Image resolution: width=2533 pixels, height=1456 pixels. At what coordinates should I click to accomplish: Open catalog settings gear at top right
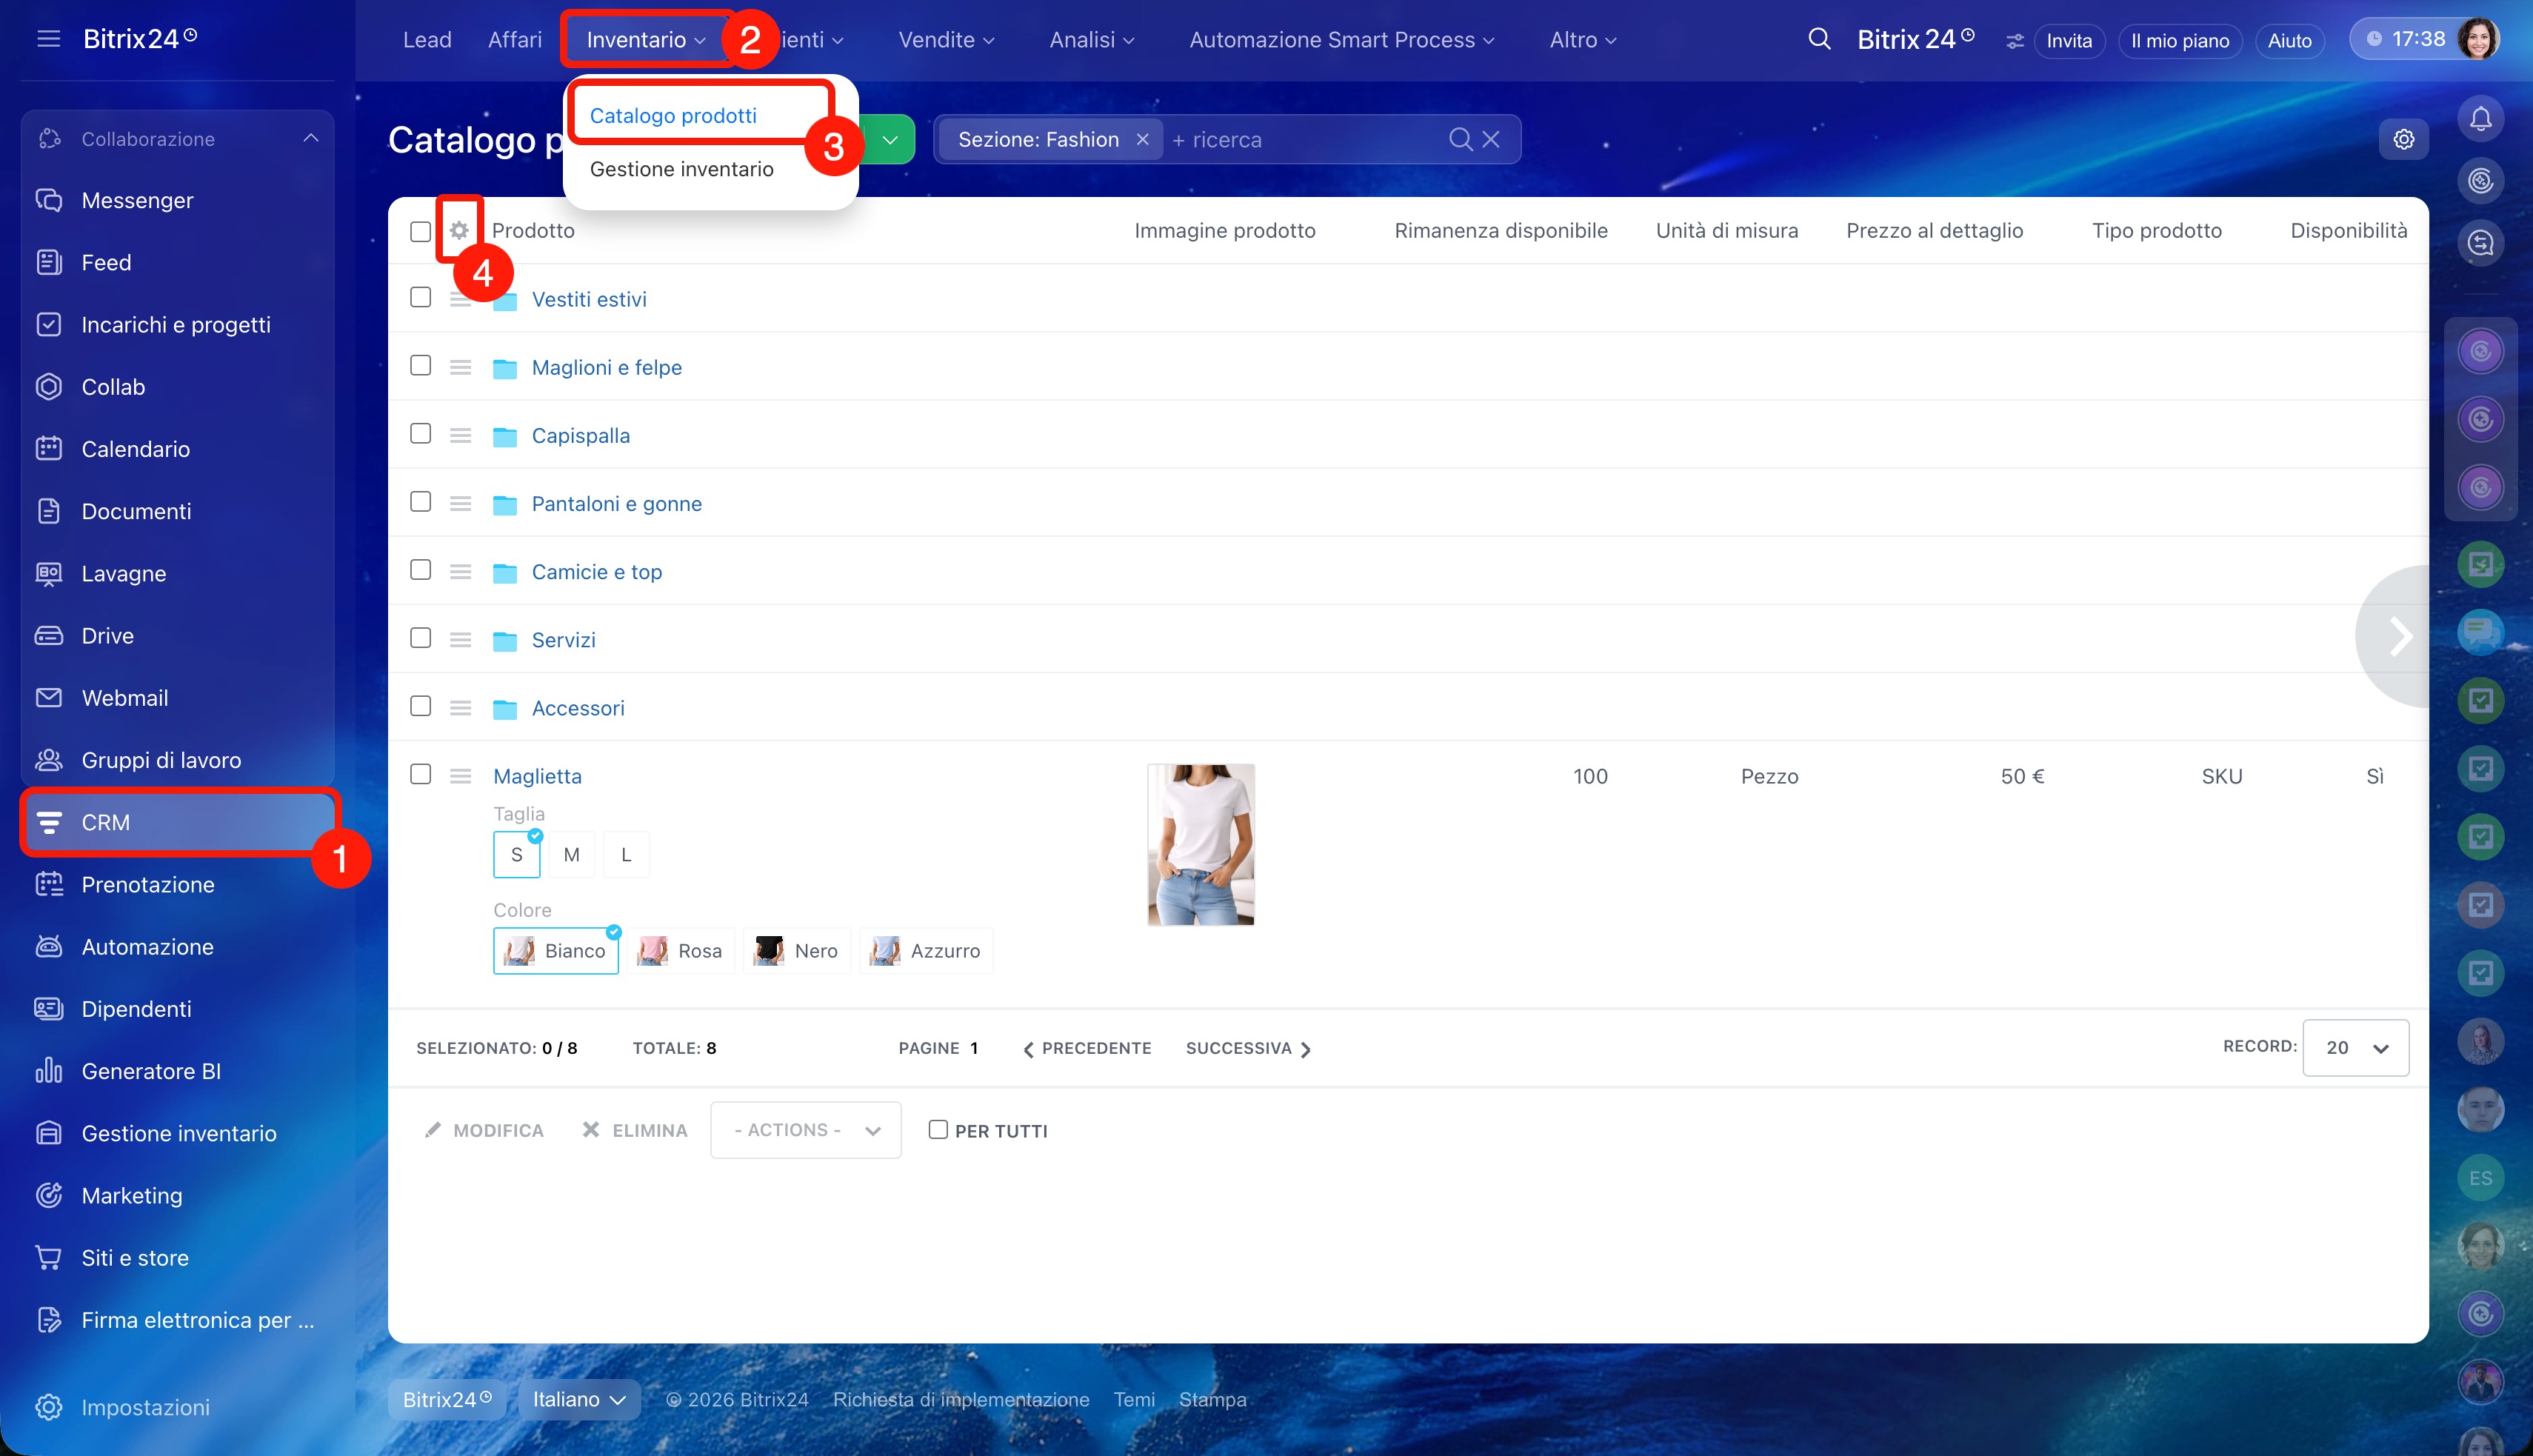[x=2403, y=140]
